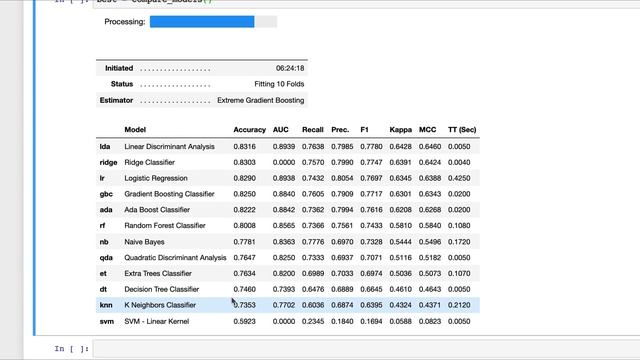
Task: Click the Status label
Action: click(x=122, y=84)
